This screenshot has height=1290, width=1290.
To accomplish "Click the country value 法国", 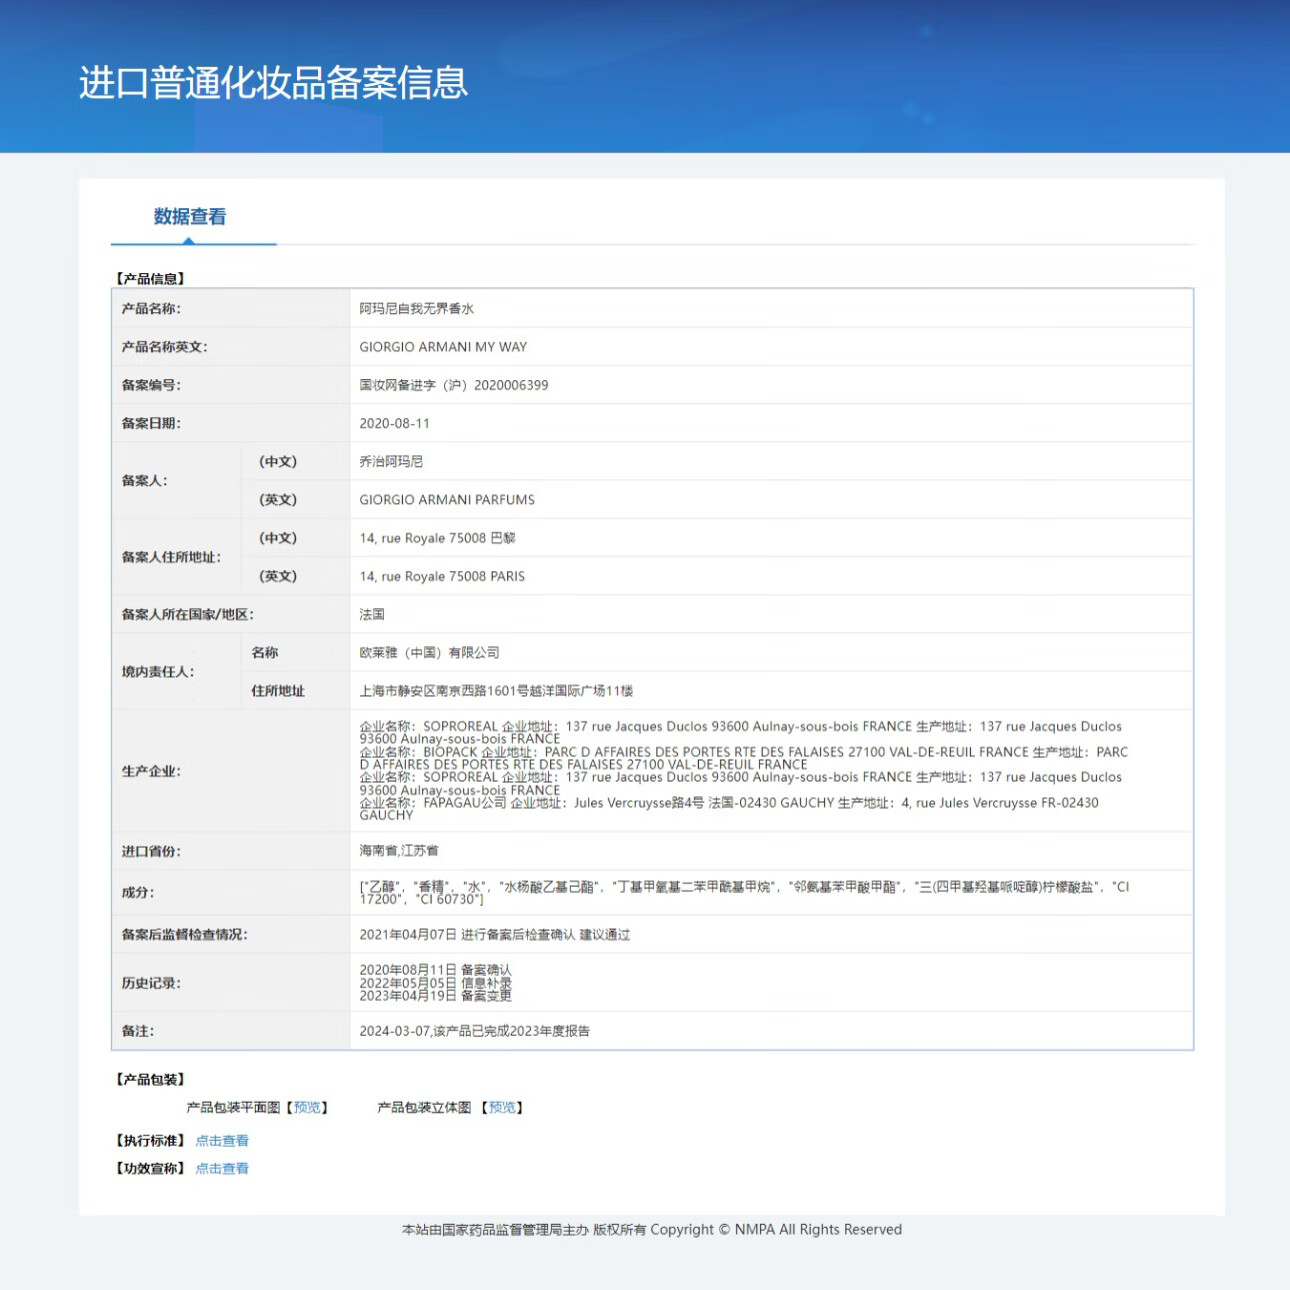I will [372, 614].
